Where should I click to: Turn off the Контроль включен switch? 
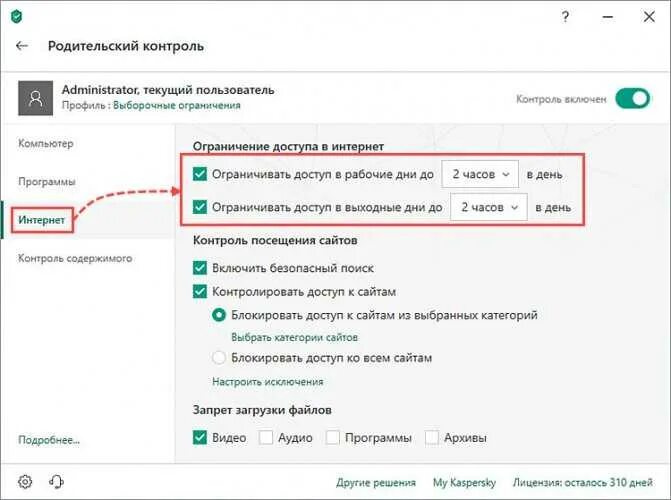pos(632,98)
